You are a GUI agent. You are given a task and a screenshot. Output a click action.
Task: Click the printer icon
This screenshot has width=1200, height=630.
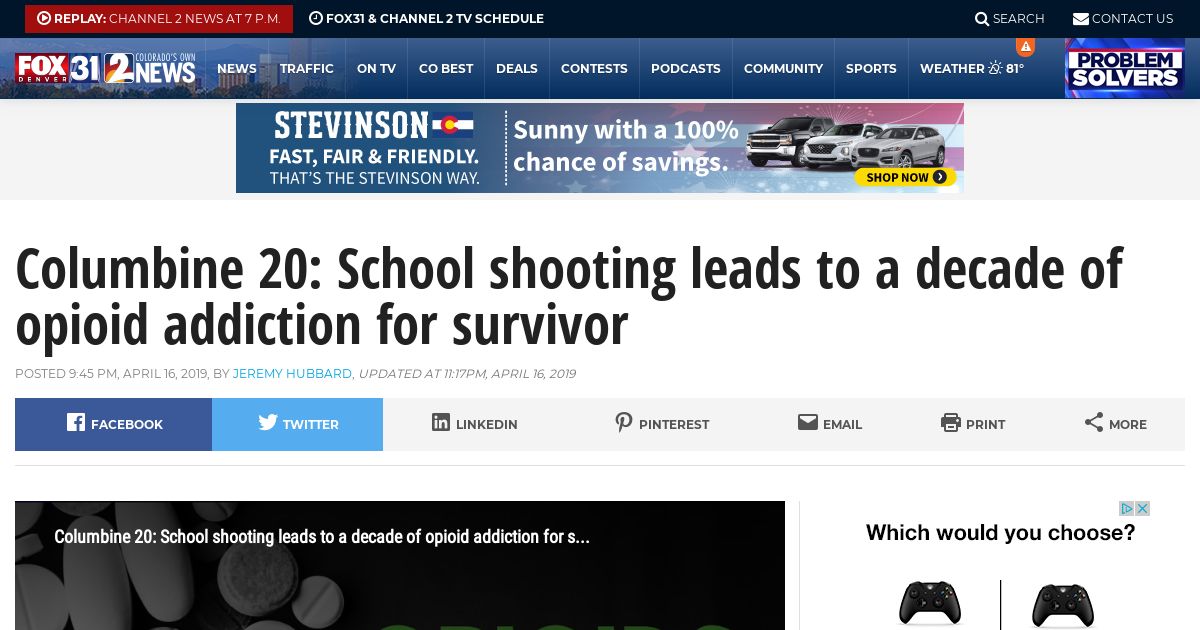pos(951,422)
